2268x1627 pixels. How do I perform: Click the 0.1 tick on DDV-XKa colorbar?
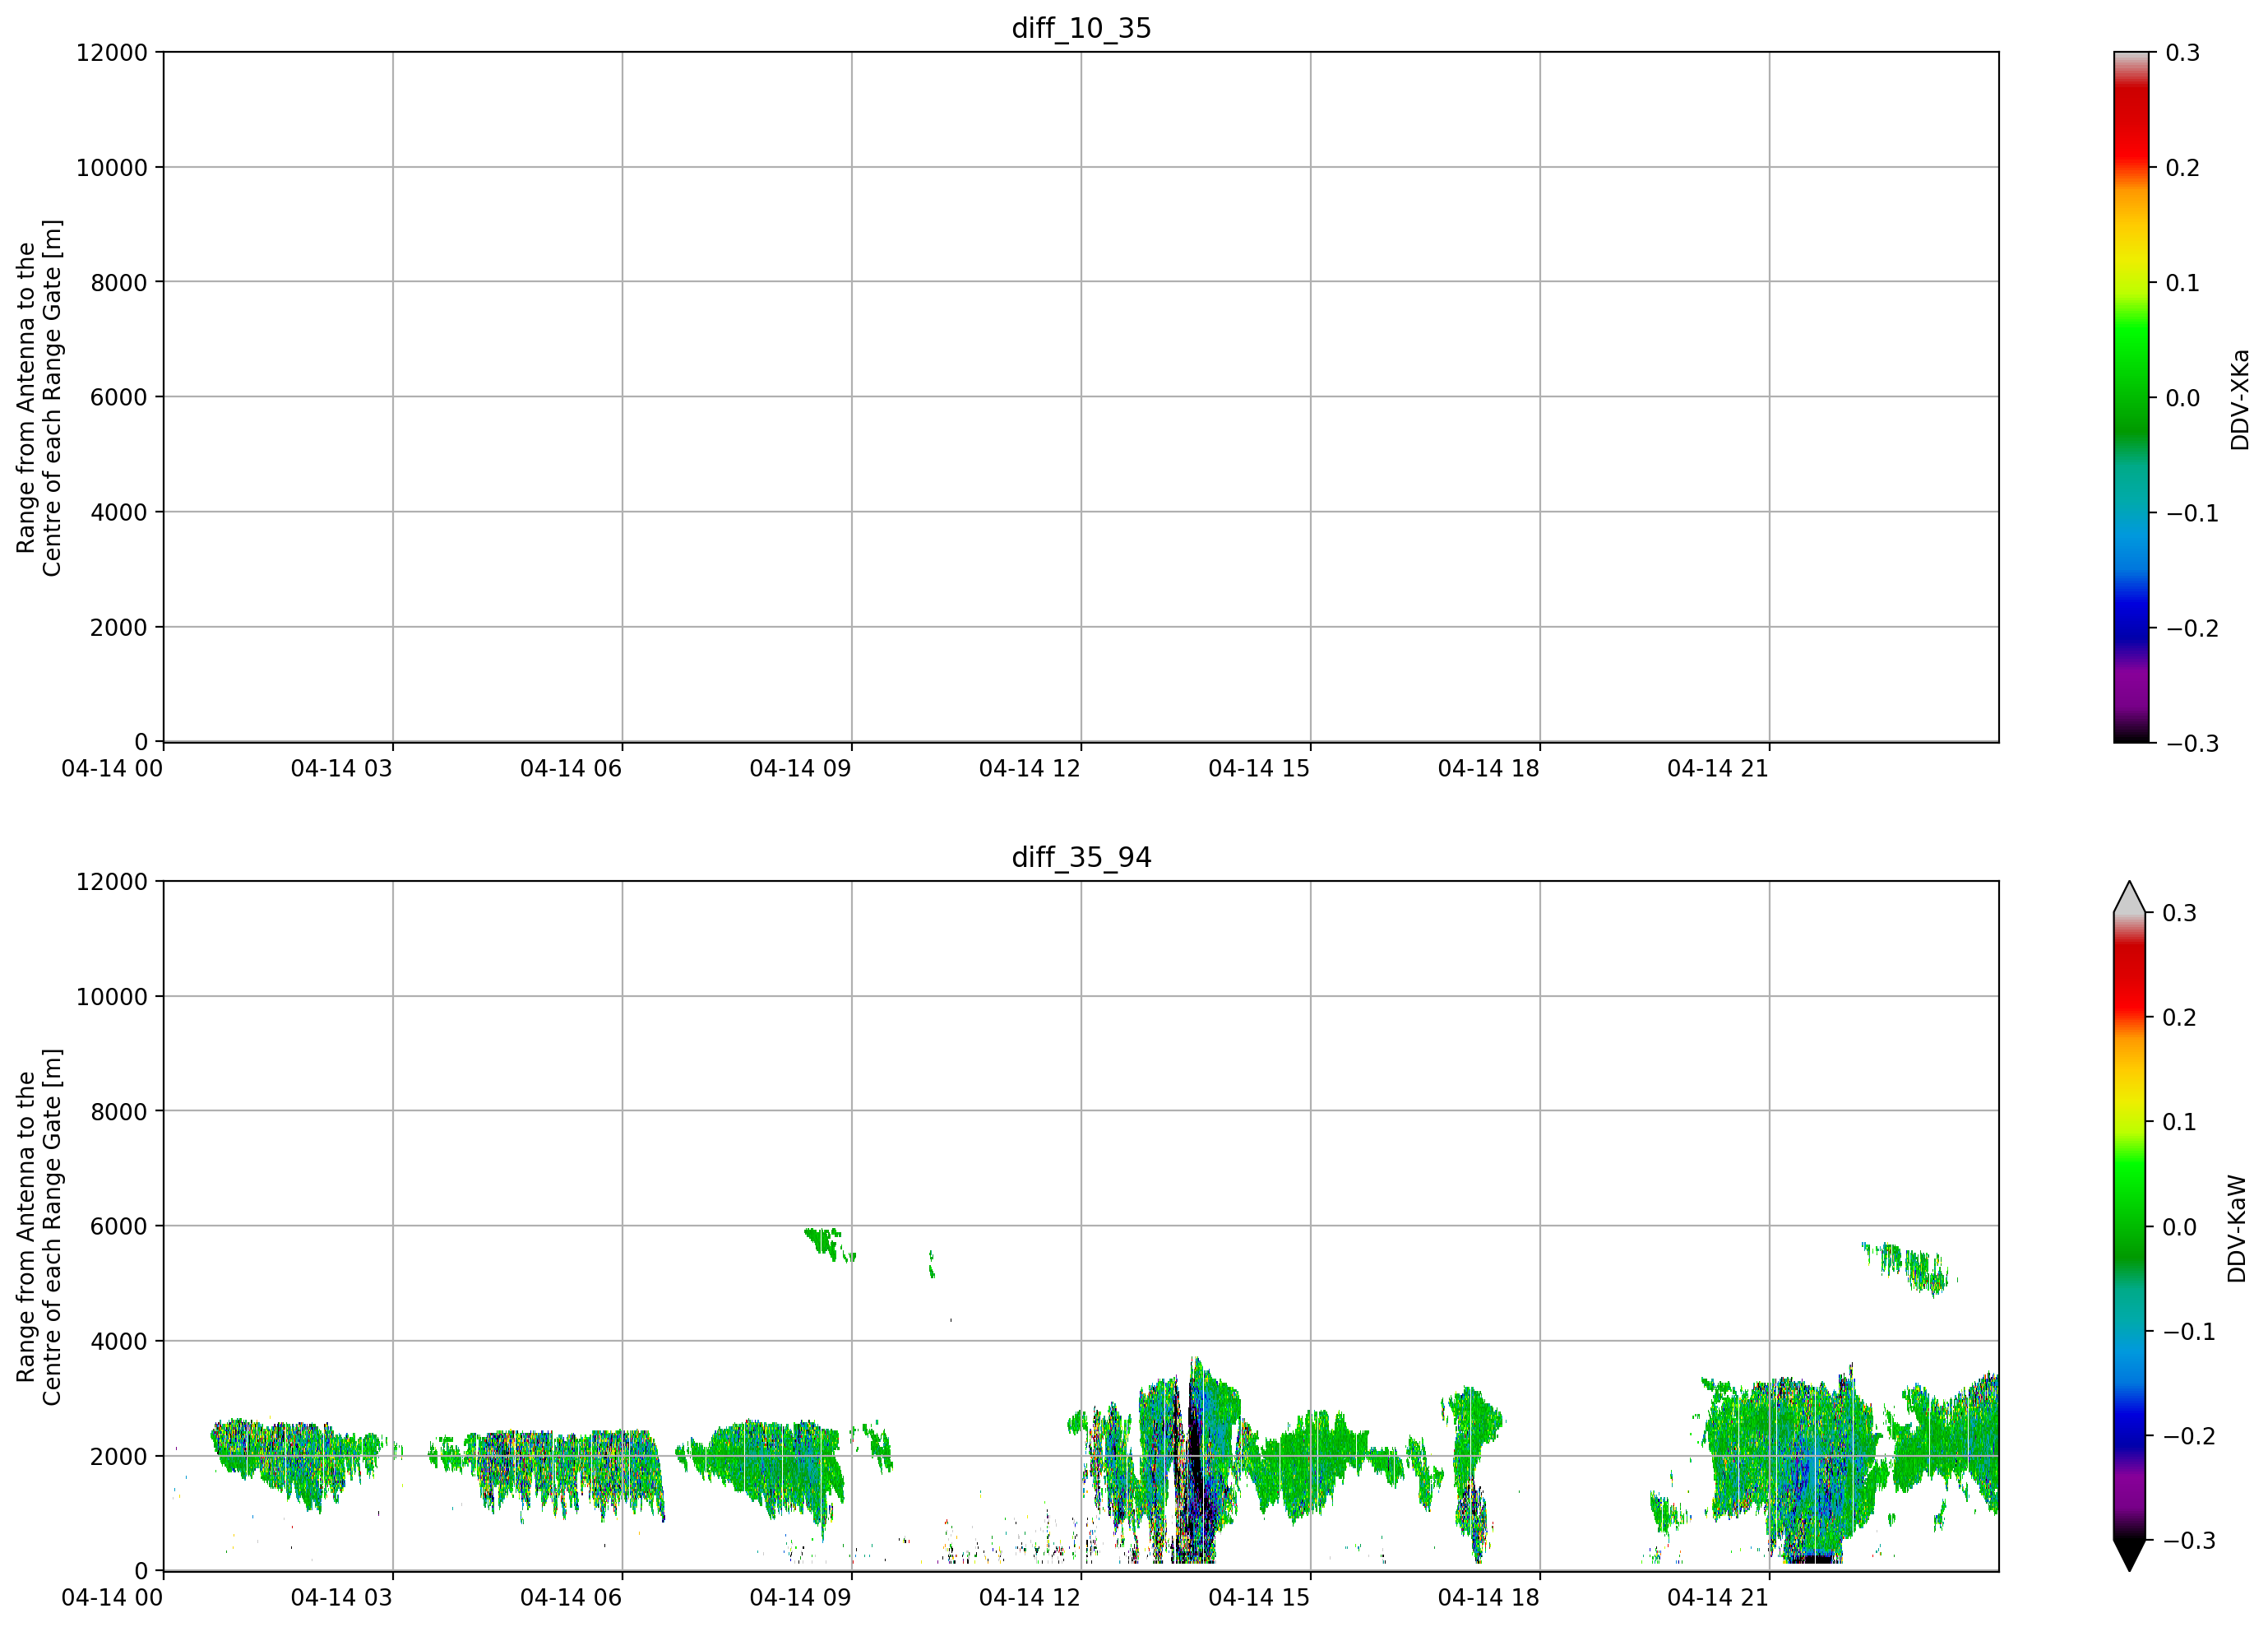[x=2183, y=283]
